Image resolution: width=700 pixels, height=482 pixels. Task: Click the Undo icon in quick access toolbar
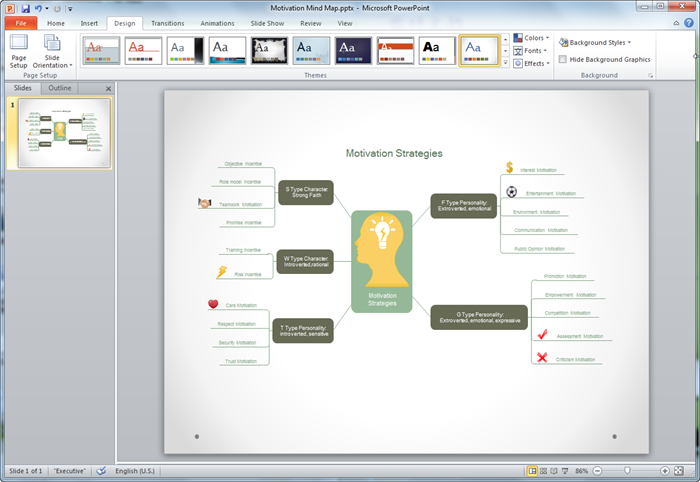click(39, 7)
